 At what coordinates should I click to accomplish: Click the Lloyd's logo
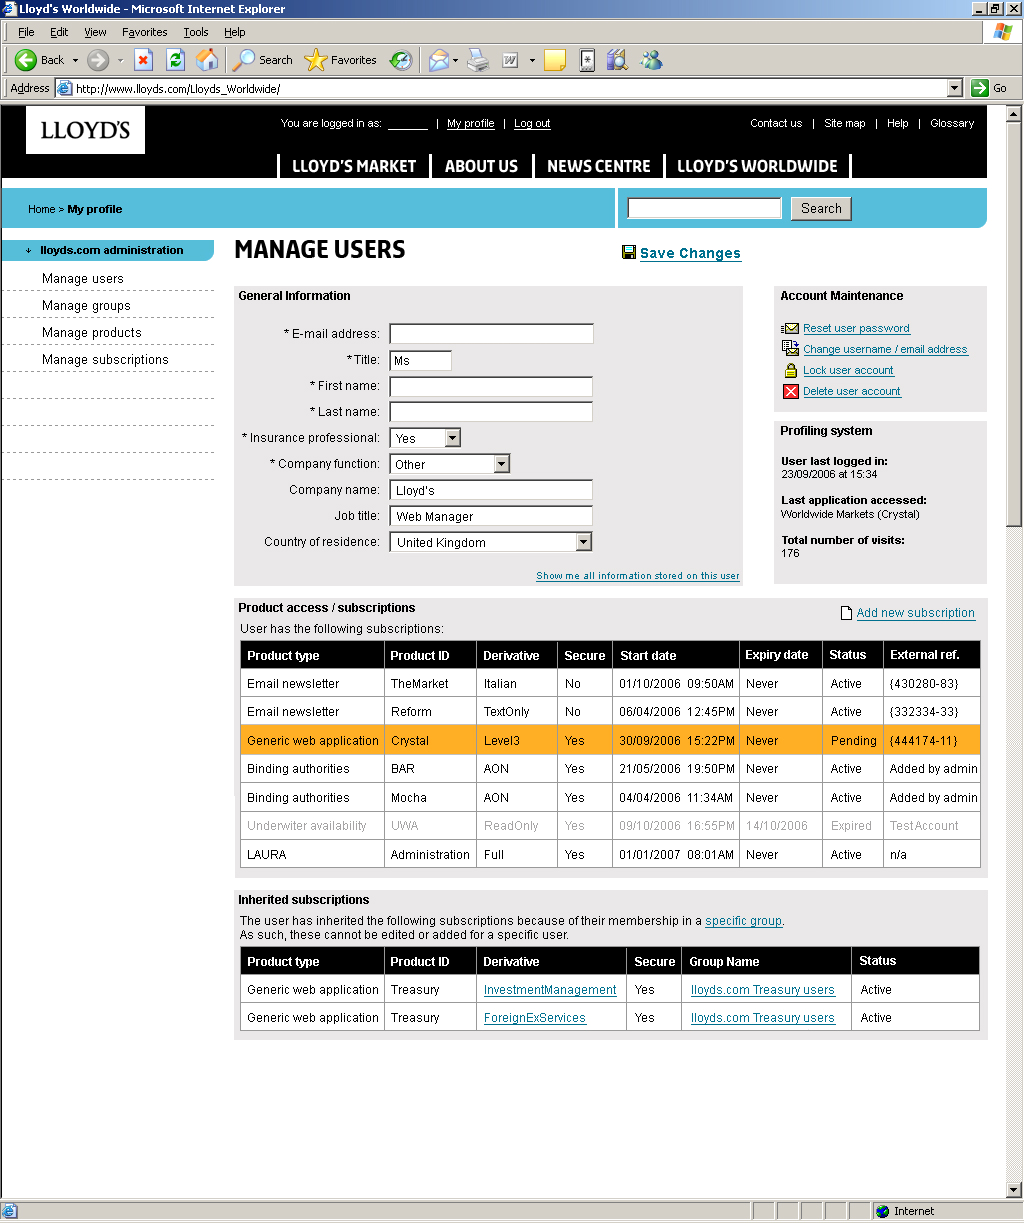pyautogui.click(x=85, y=130)
